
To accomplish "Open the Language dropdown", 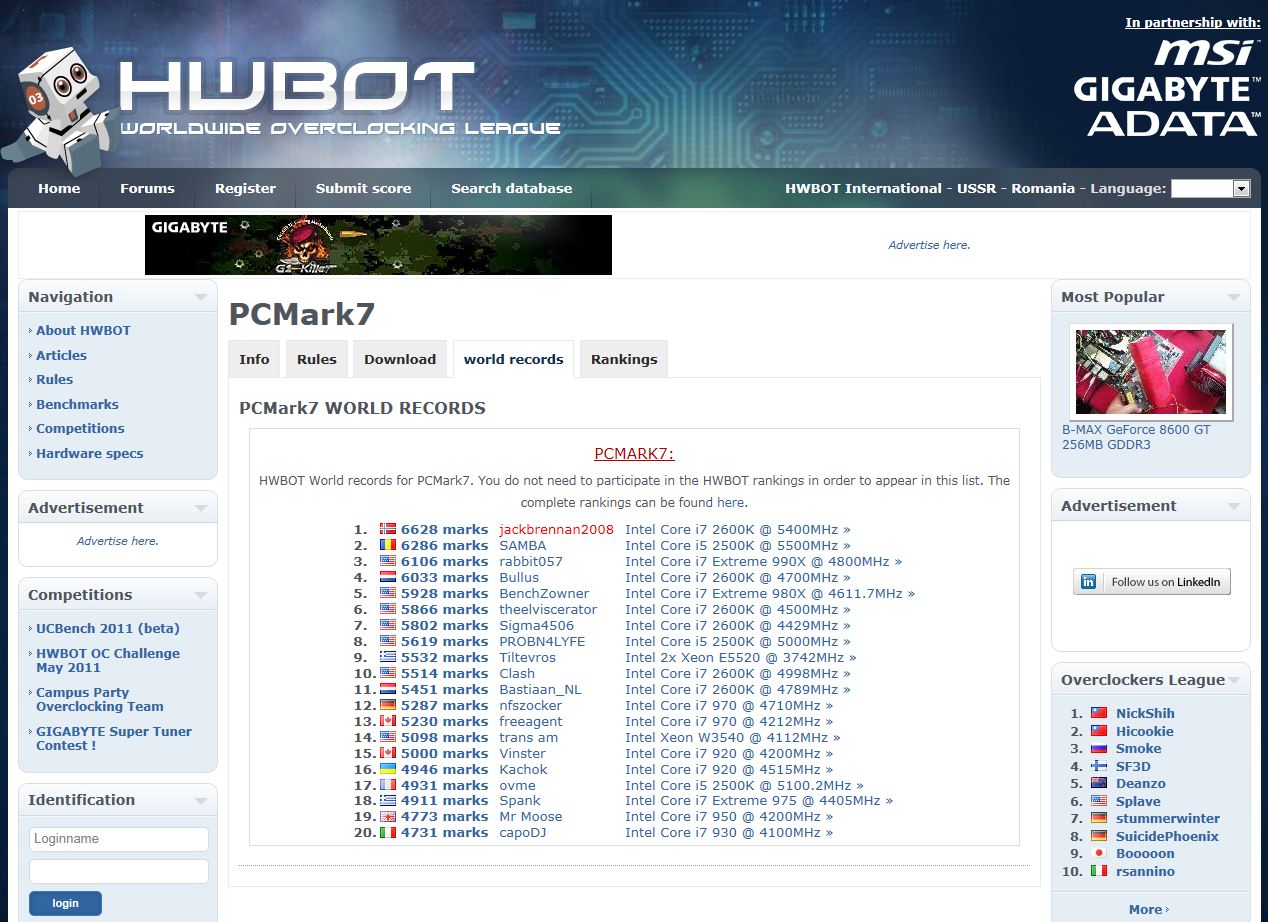I will (1211, 188).
